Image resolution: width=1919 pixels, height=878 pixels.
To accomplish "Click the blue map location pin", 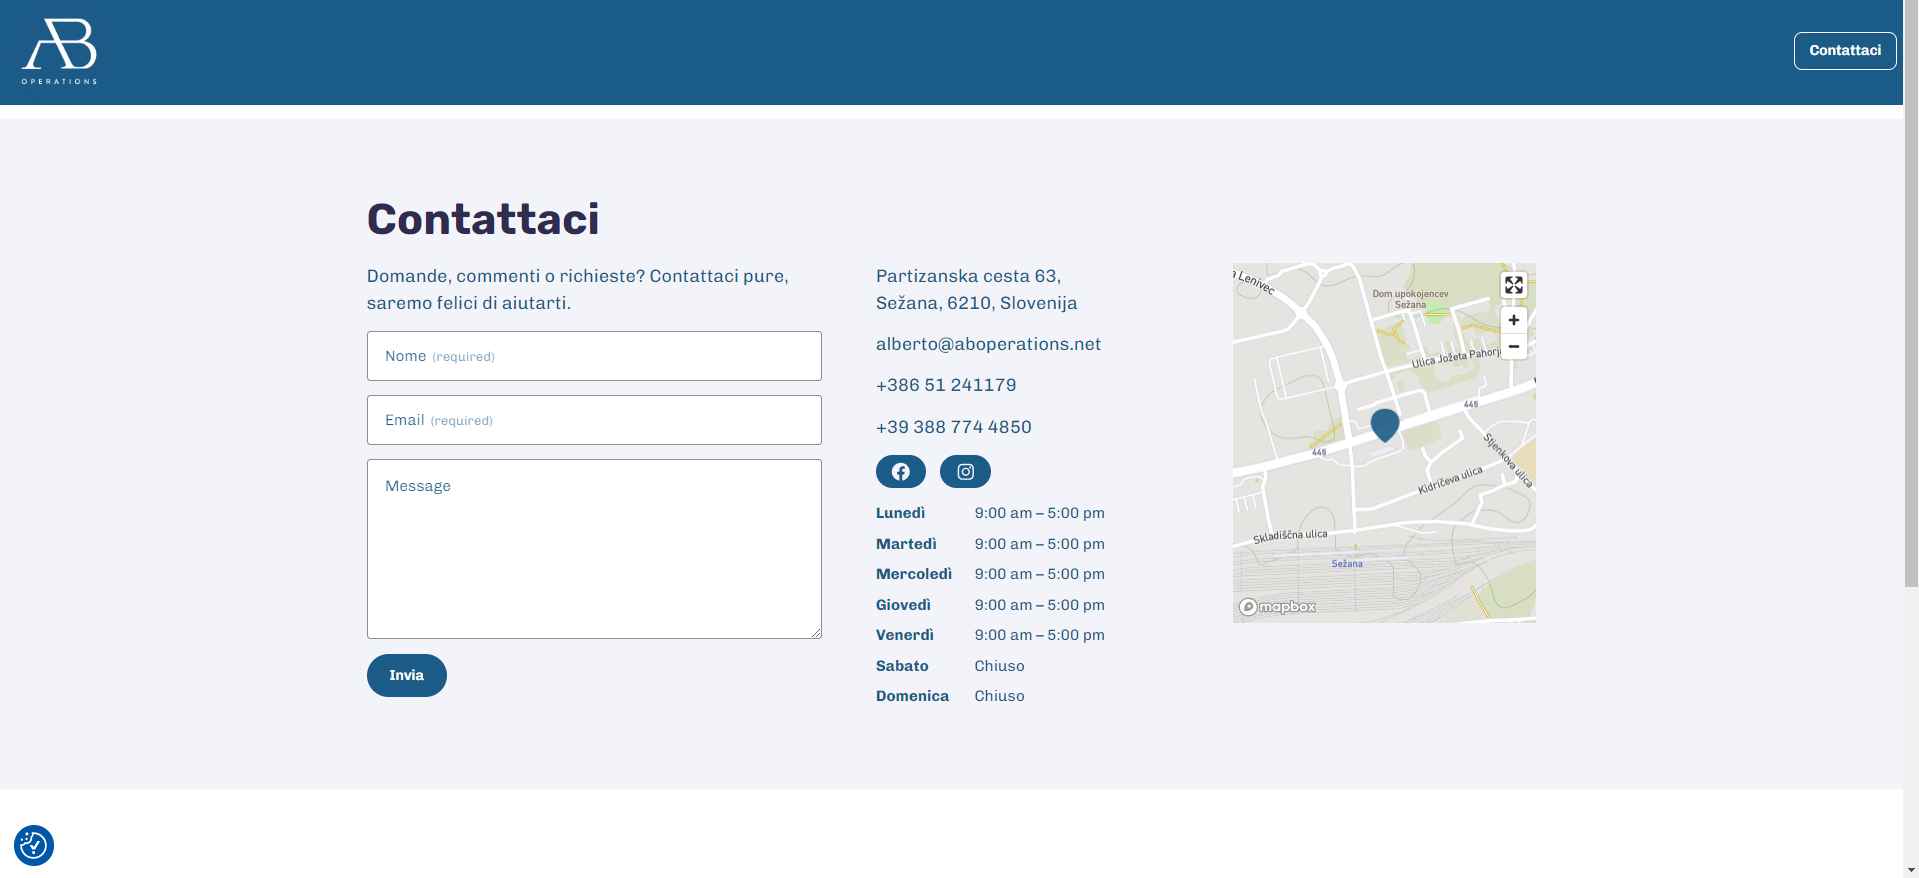I will click(1384, 424).
